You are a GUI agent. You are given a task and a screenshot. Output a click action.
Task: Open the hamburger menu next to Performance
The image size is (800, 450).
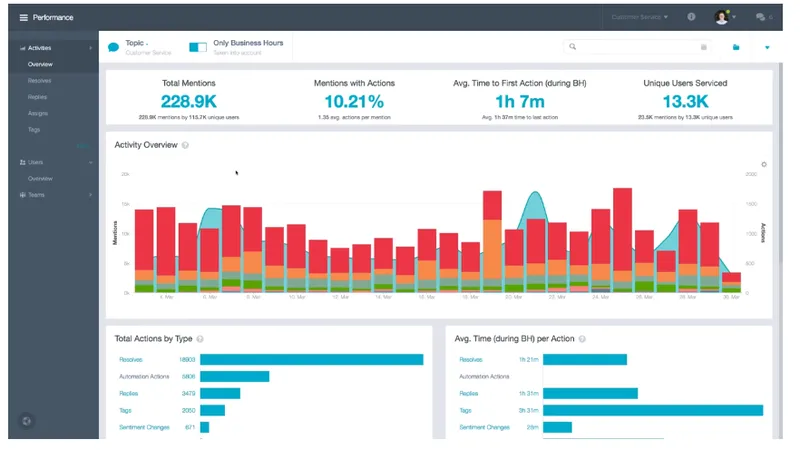coord(23,17)
